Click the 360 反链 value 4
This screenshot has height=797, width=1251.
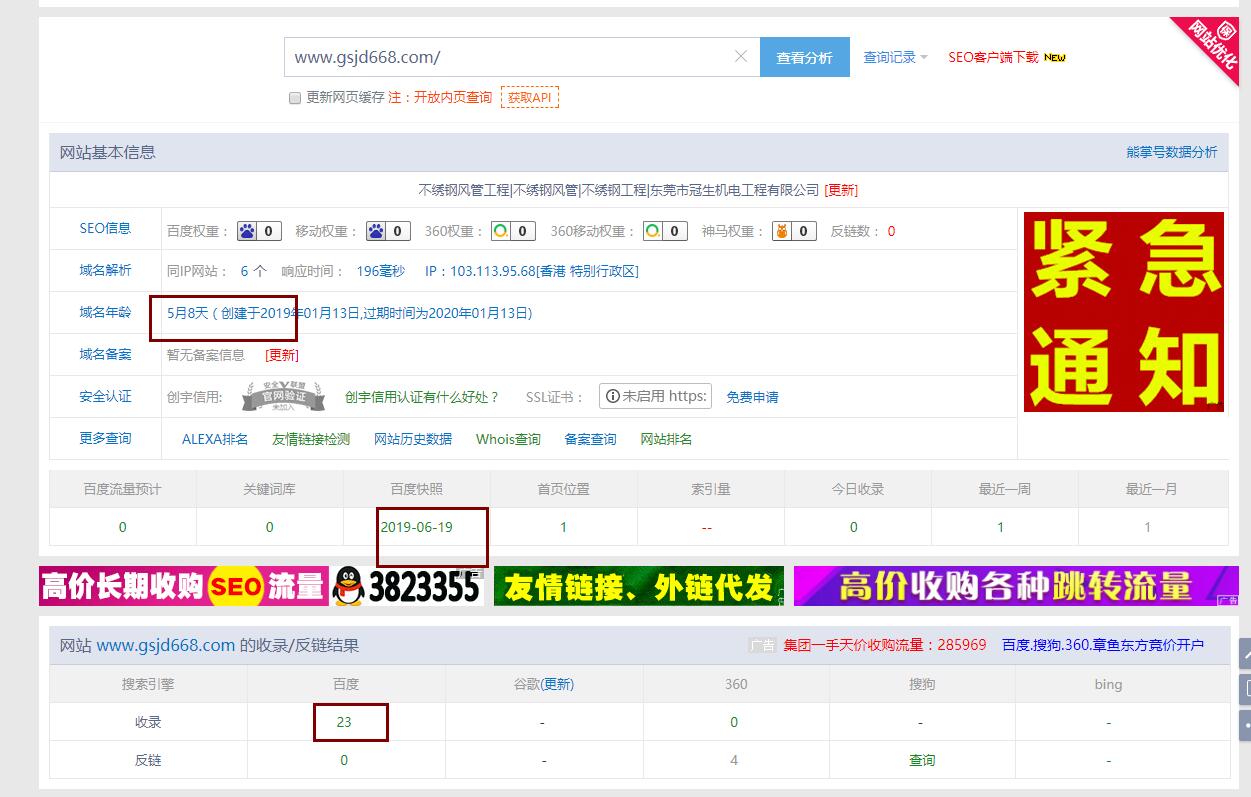(734, 760)
